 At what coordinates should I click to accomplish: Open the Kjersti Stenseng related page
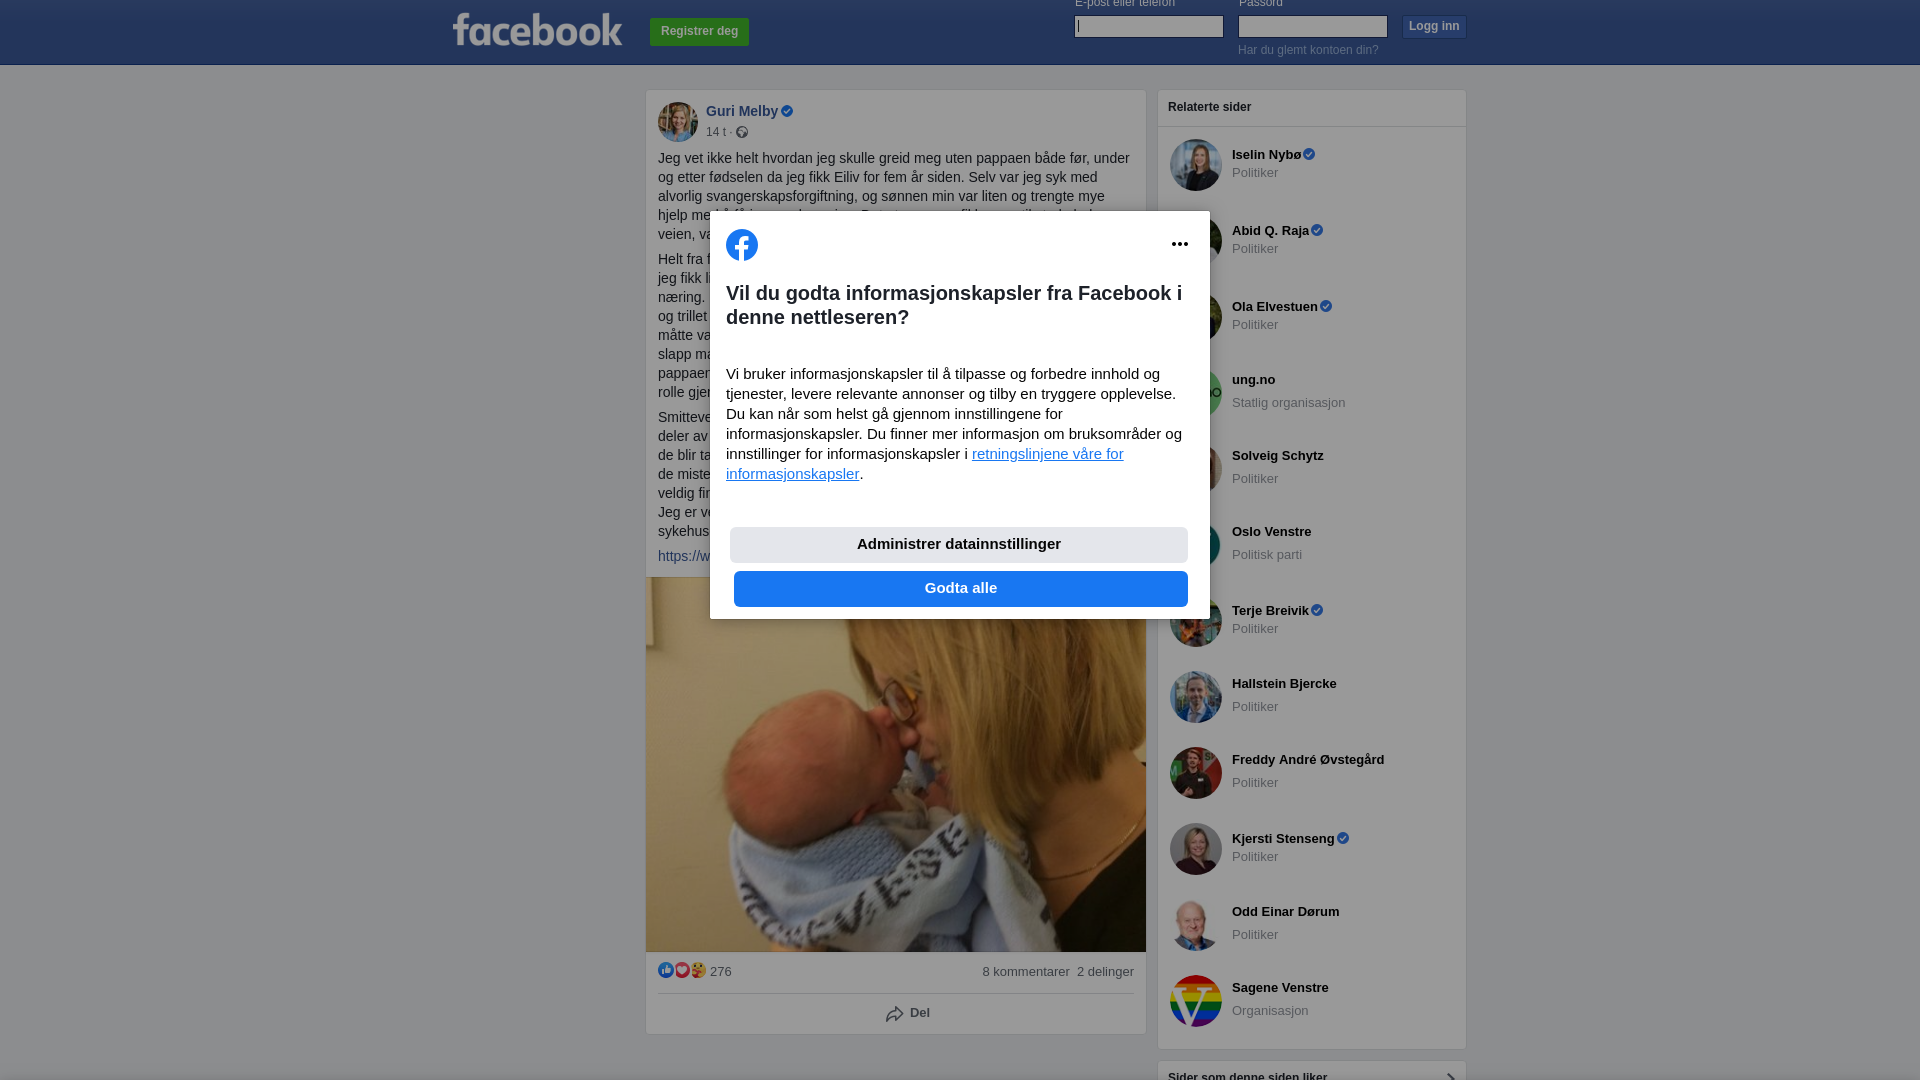1311,849
